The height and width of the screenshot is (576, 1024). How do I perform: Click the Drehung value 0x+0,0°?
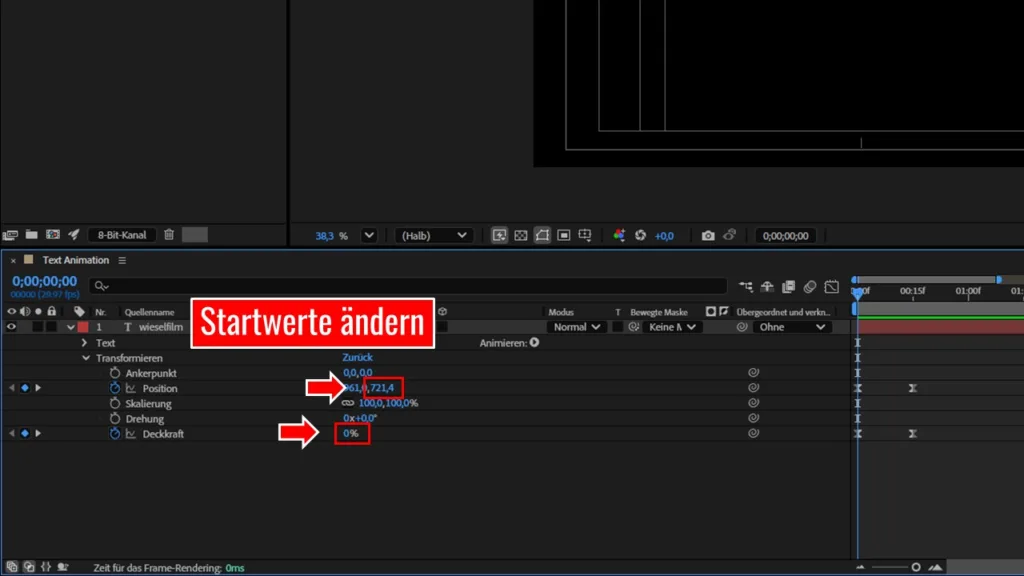pos(360,419)
